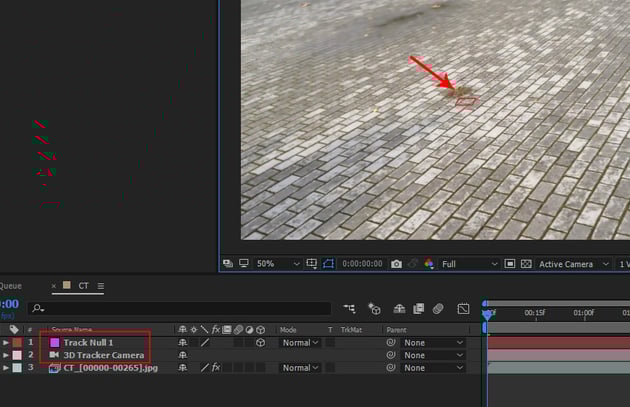
Task: Select the 3D Tracker Camera layer
Action: click(104, 355)
